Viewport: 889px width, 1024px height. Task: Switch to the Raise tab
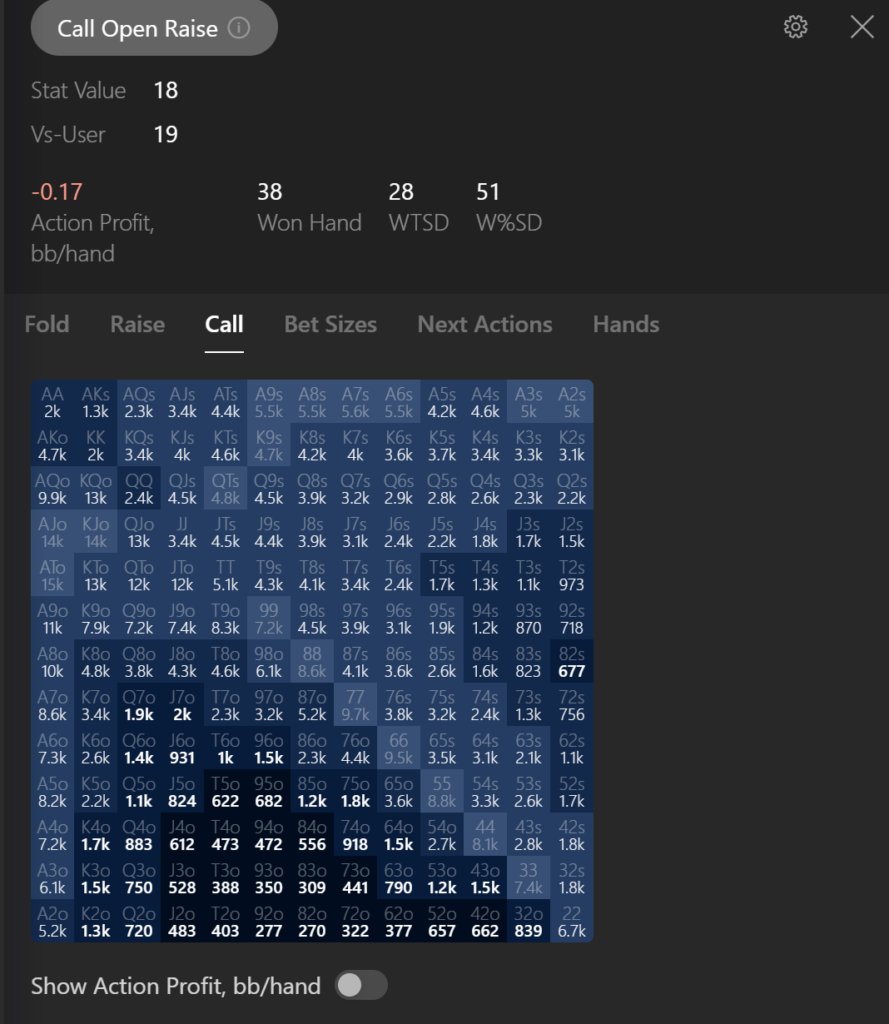point(137,325)
